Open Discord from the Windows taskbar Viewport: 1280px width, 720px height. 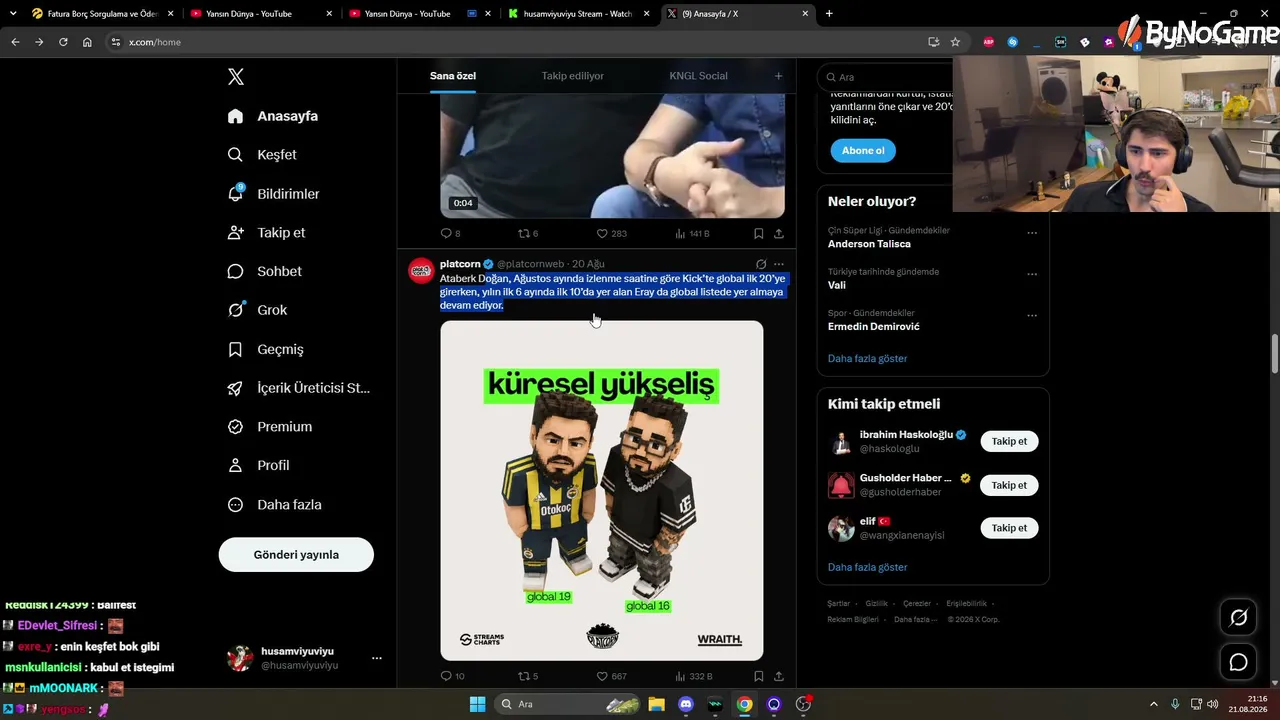pos(685,704)
